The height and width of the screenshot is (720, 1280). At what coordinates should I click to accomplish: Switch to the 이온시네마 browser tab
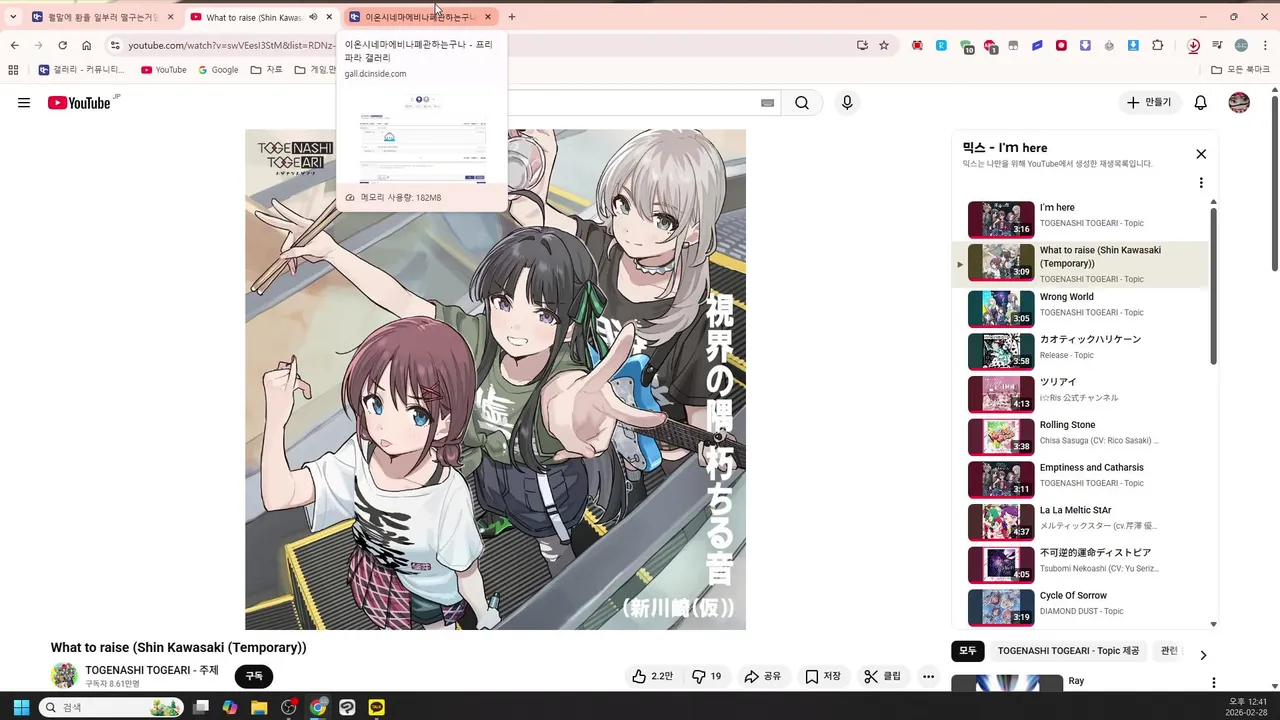(421, 17)
